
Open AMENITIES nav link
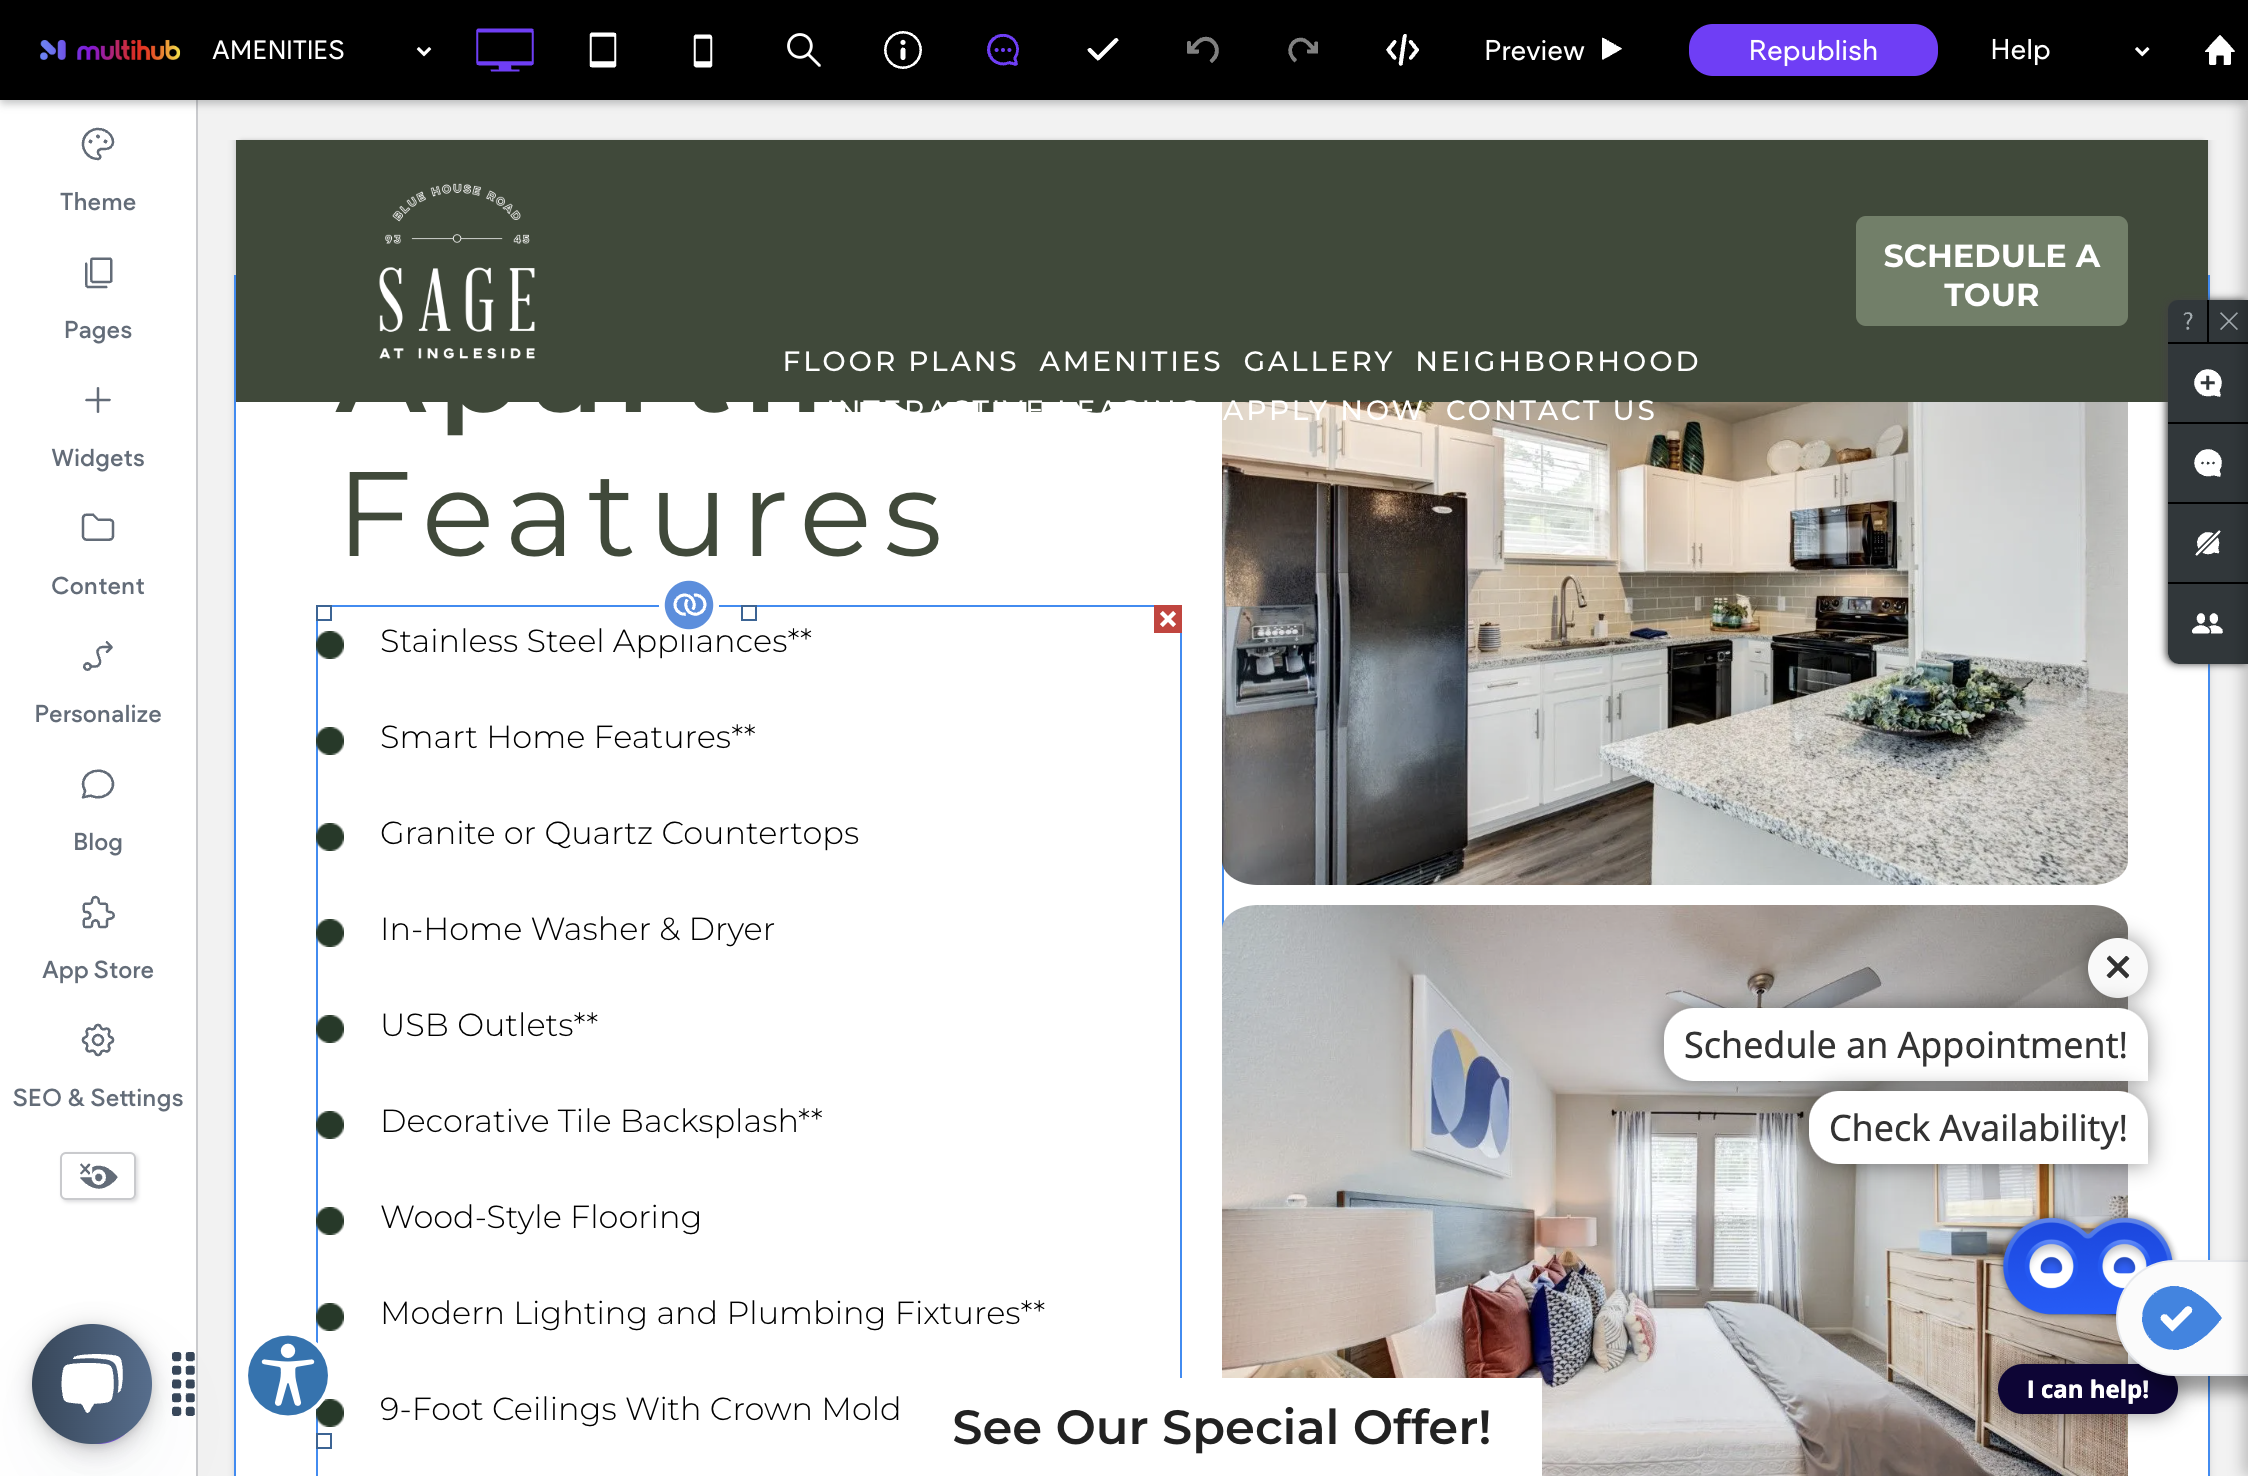[1130, 361]
